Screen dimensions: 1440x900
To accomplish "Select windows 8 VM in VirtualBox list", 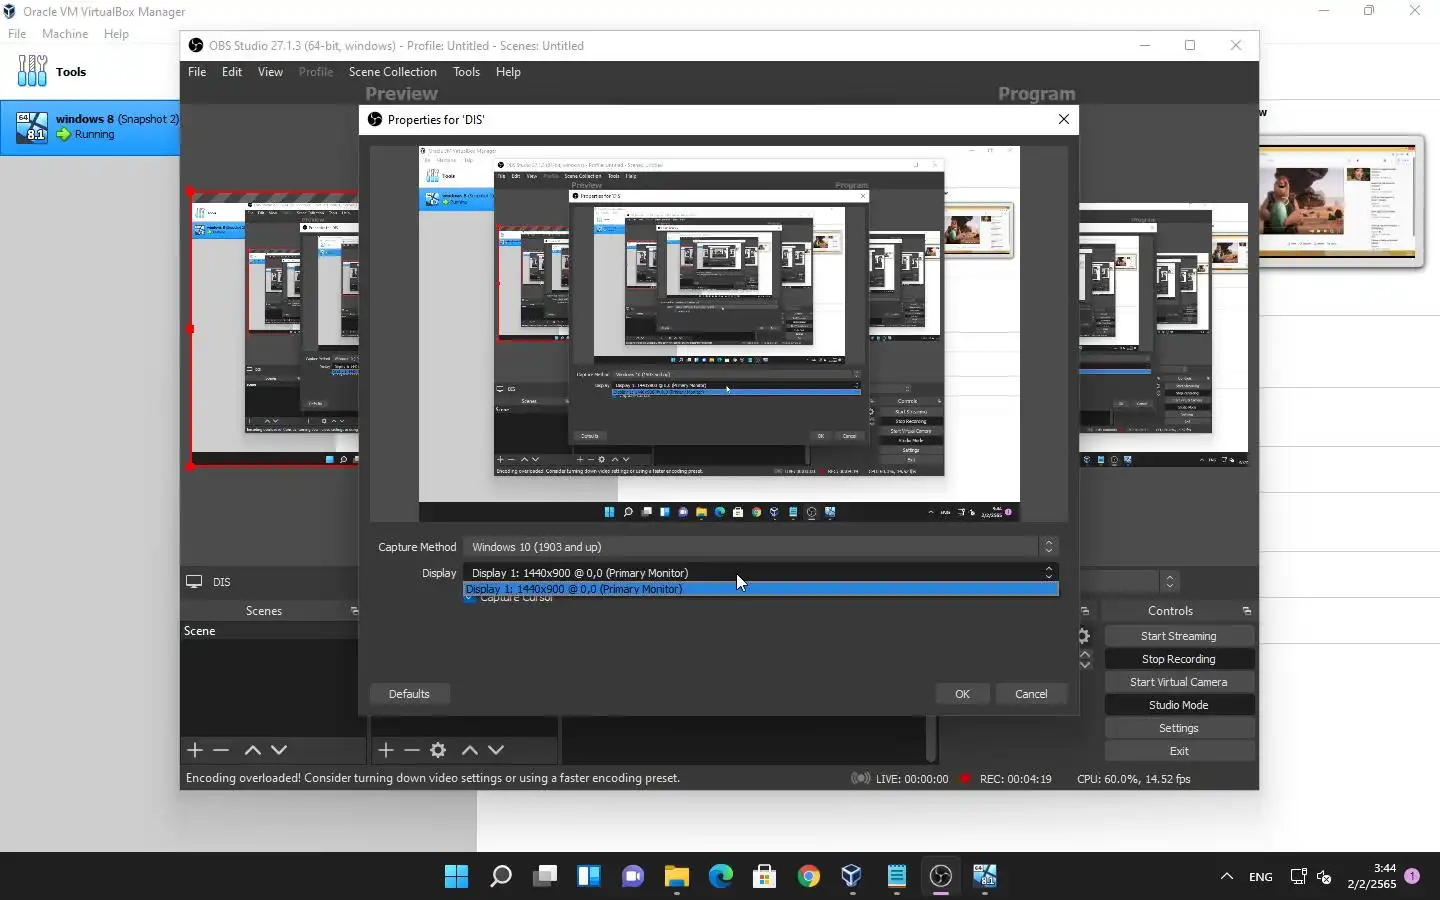I will click(x=90, y=127).
